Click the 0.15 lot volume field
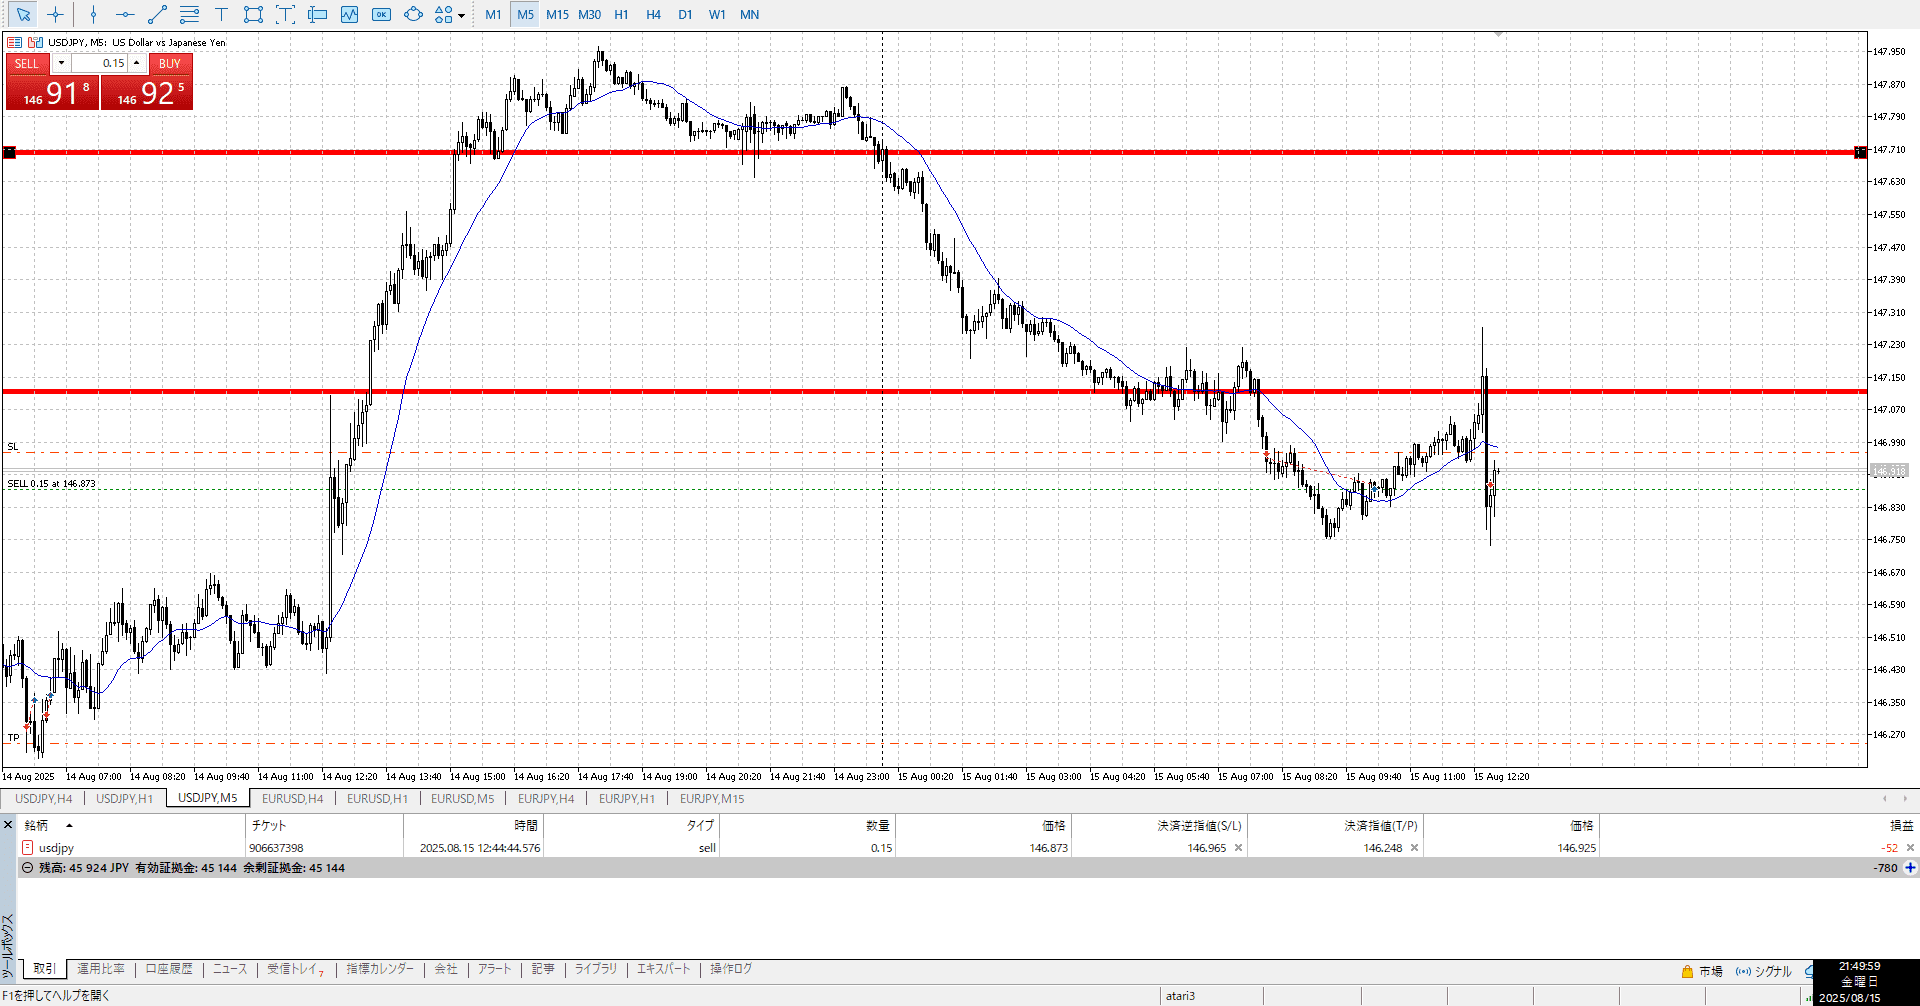 [x=100, y=63]
